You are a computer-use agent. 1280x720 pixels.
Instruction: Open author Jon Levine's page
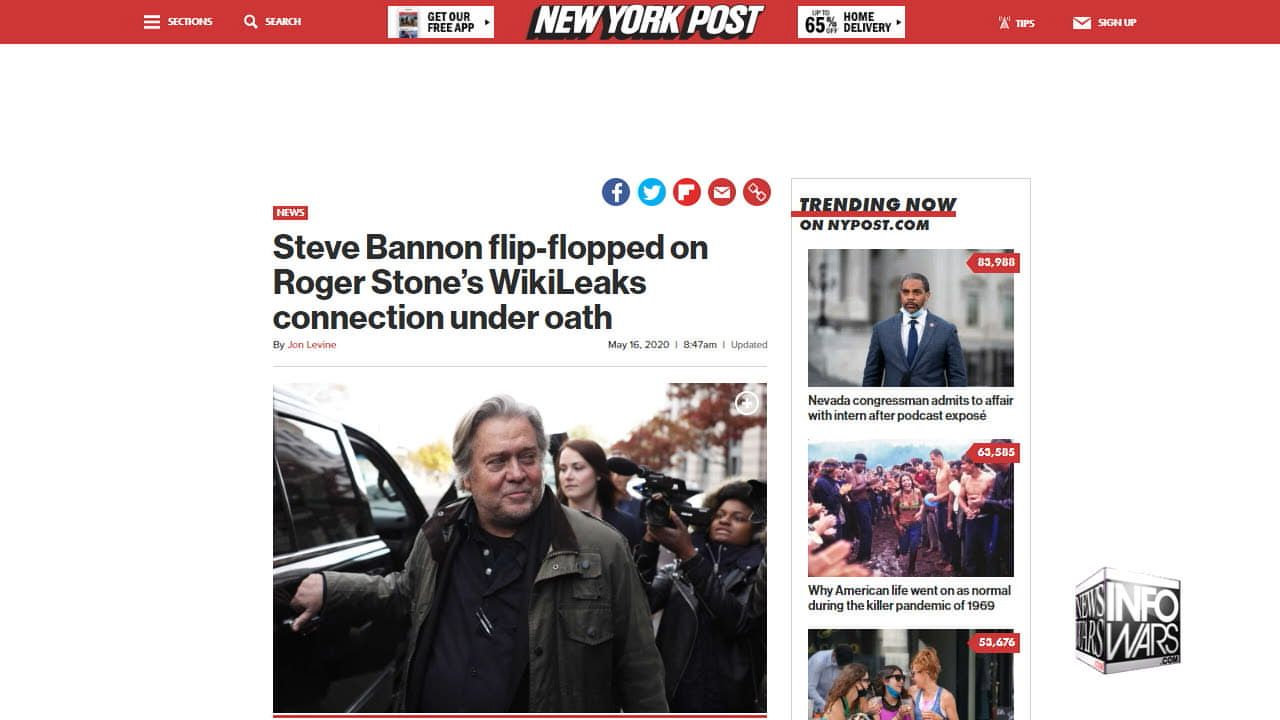312,345
